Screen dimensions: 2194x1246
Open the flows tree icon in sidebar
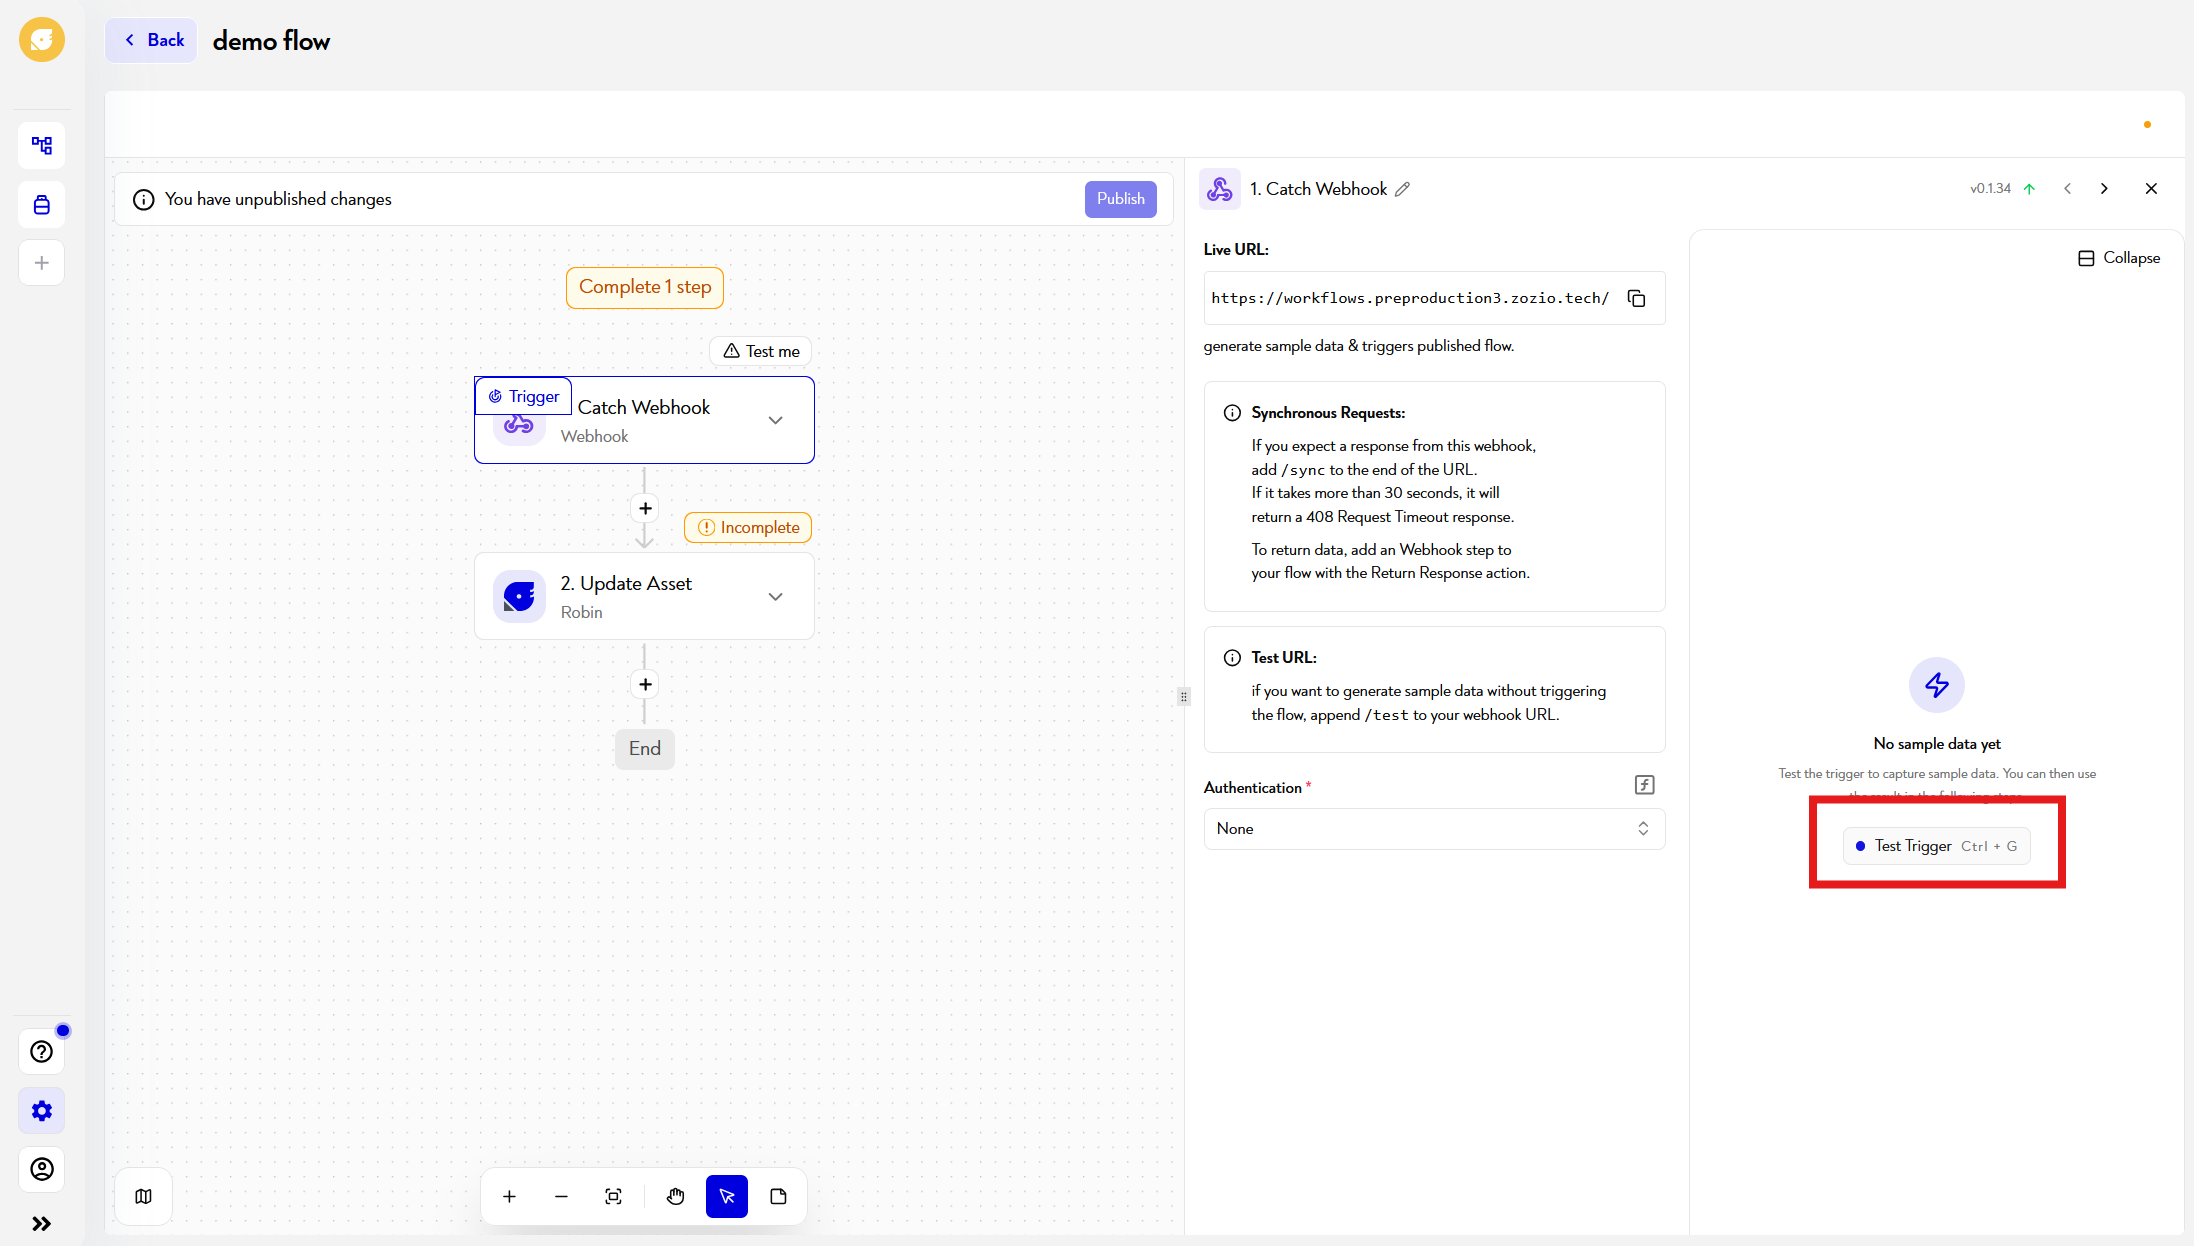(x=42, y=146)
